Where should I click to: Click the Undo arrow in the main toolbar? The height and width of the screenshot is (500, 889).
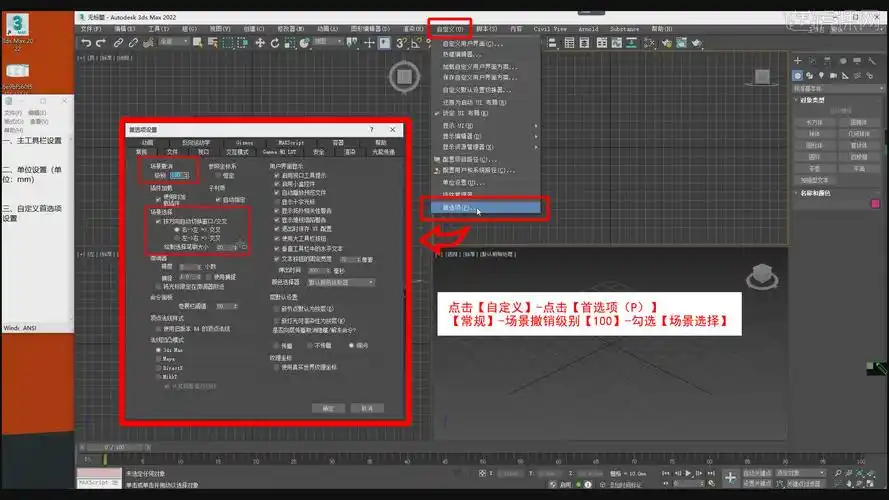(86, 43)
